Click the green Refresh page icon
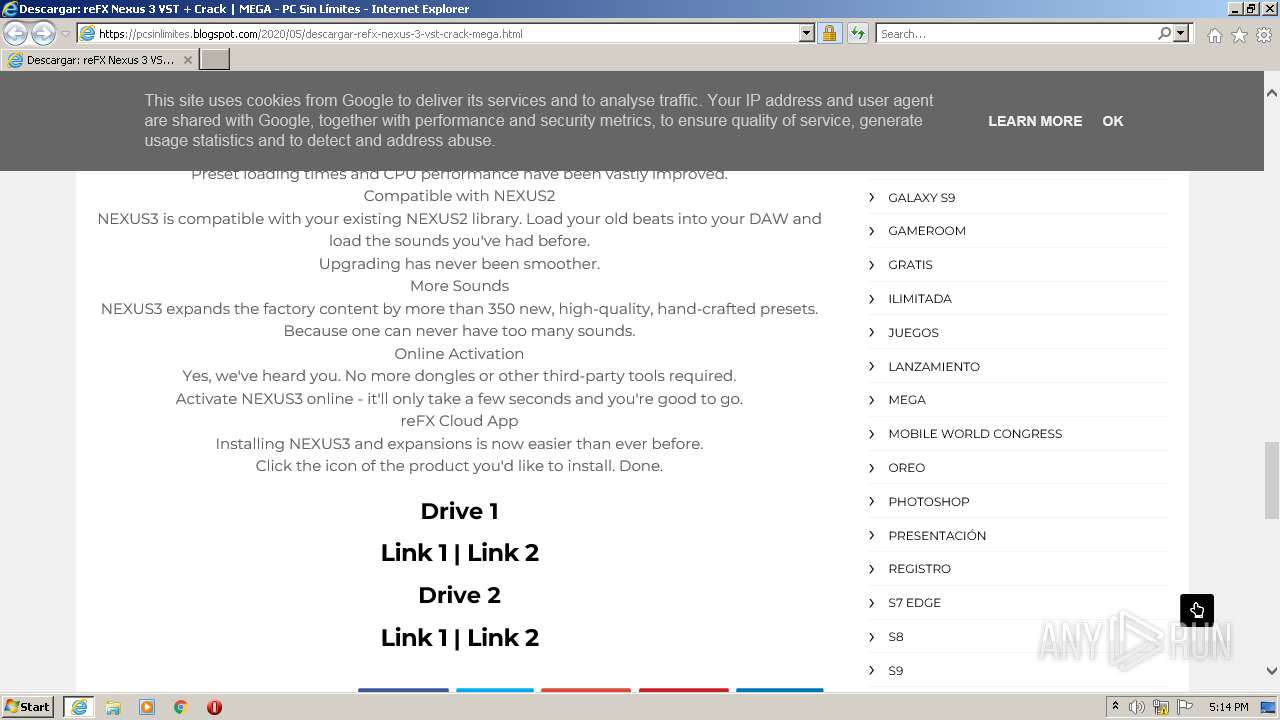Image resolution: width=1280 pixels, height=720 pixels. [857, 33]
